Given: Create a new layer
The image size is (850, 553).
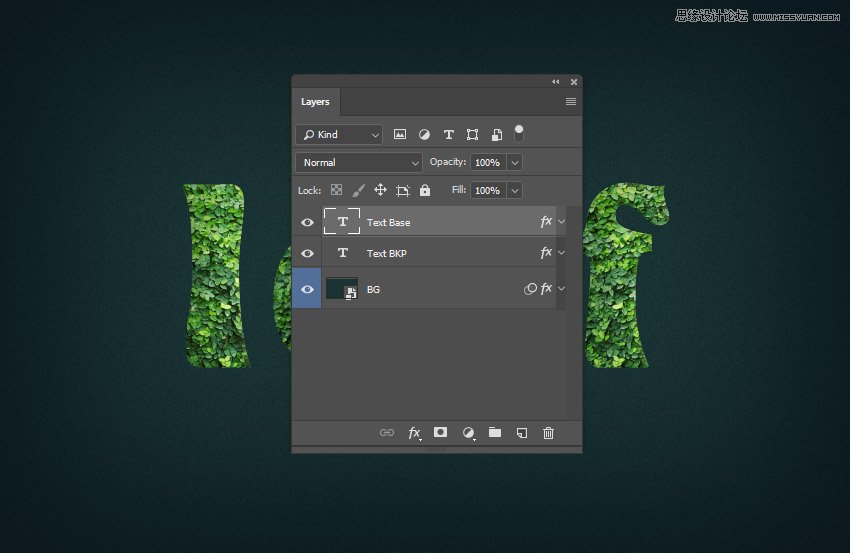Looking at the screenshot, I should pos(521,432).
